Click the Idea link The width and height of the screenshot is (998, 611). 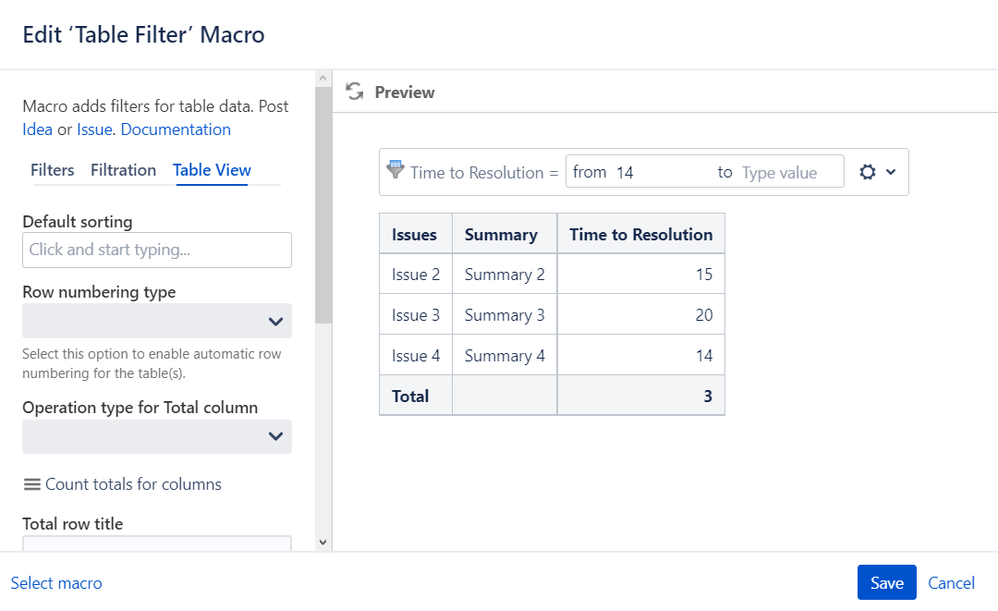37,129
